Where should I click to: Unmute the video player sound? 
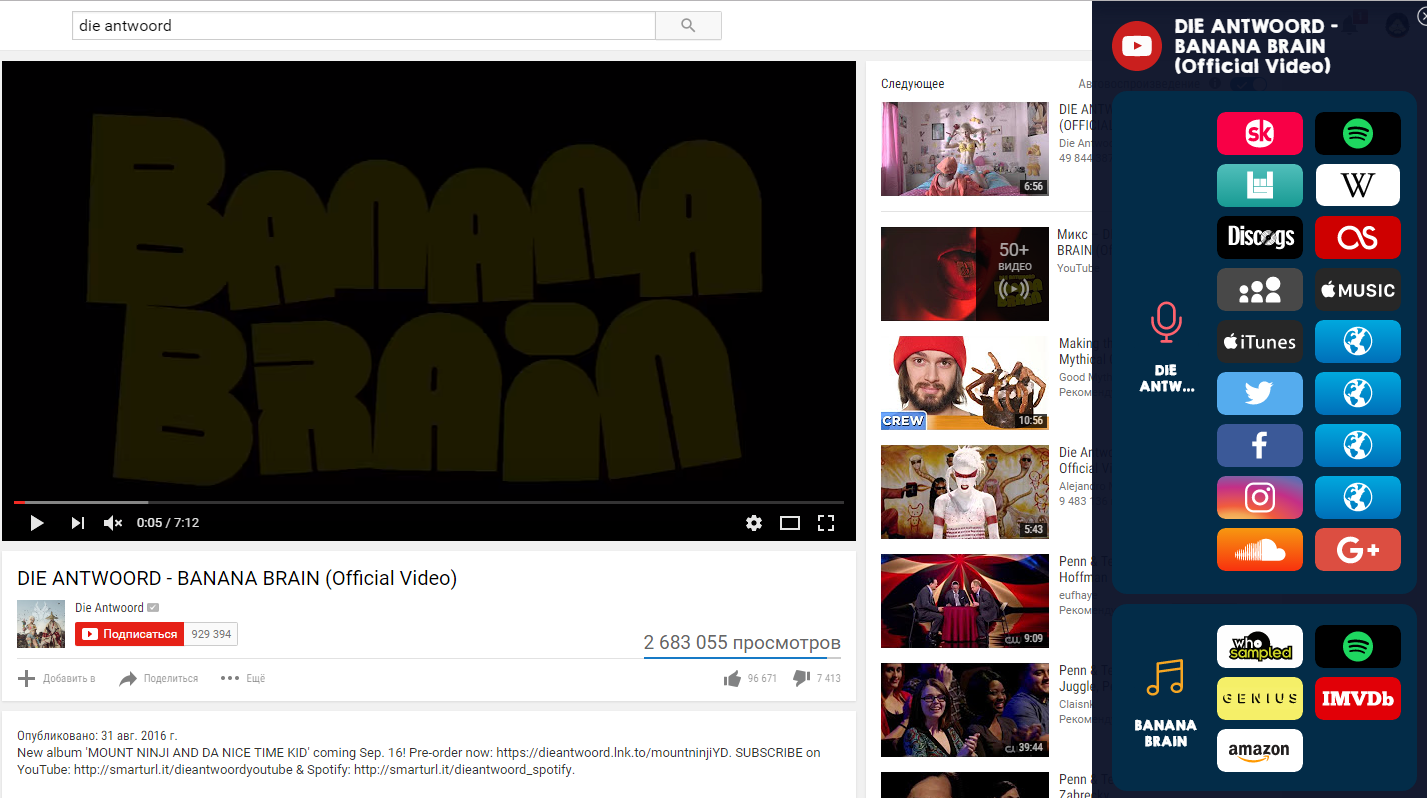click(113, 522)
